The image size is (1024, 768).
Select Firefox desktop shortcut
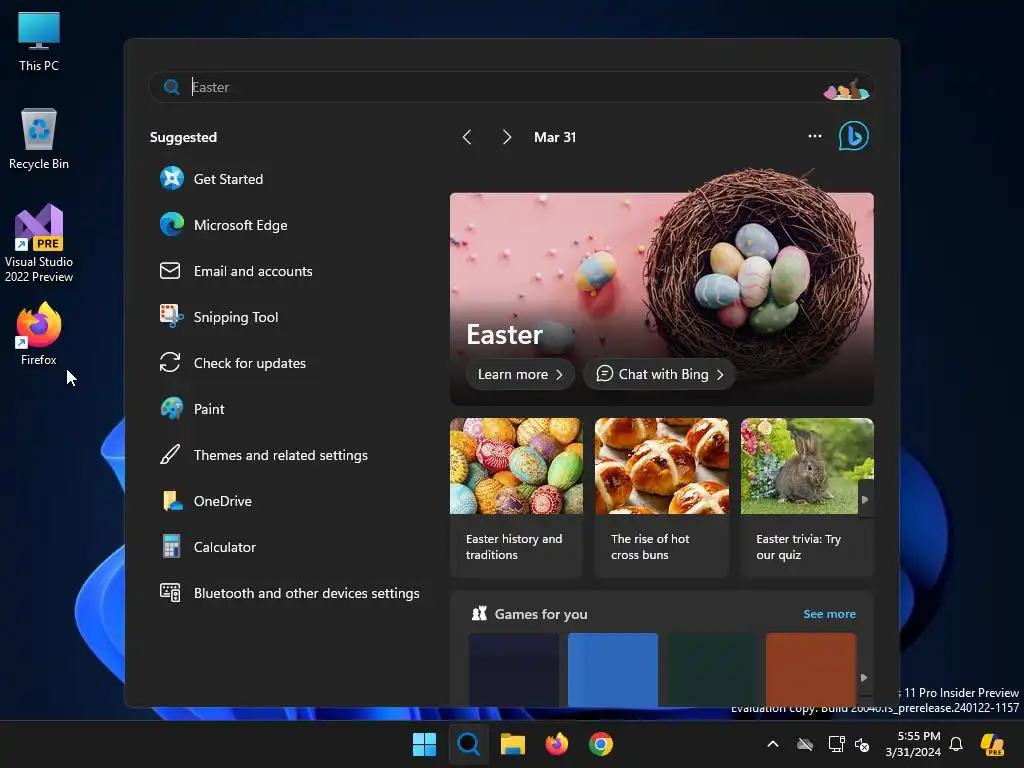(39, 334)
